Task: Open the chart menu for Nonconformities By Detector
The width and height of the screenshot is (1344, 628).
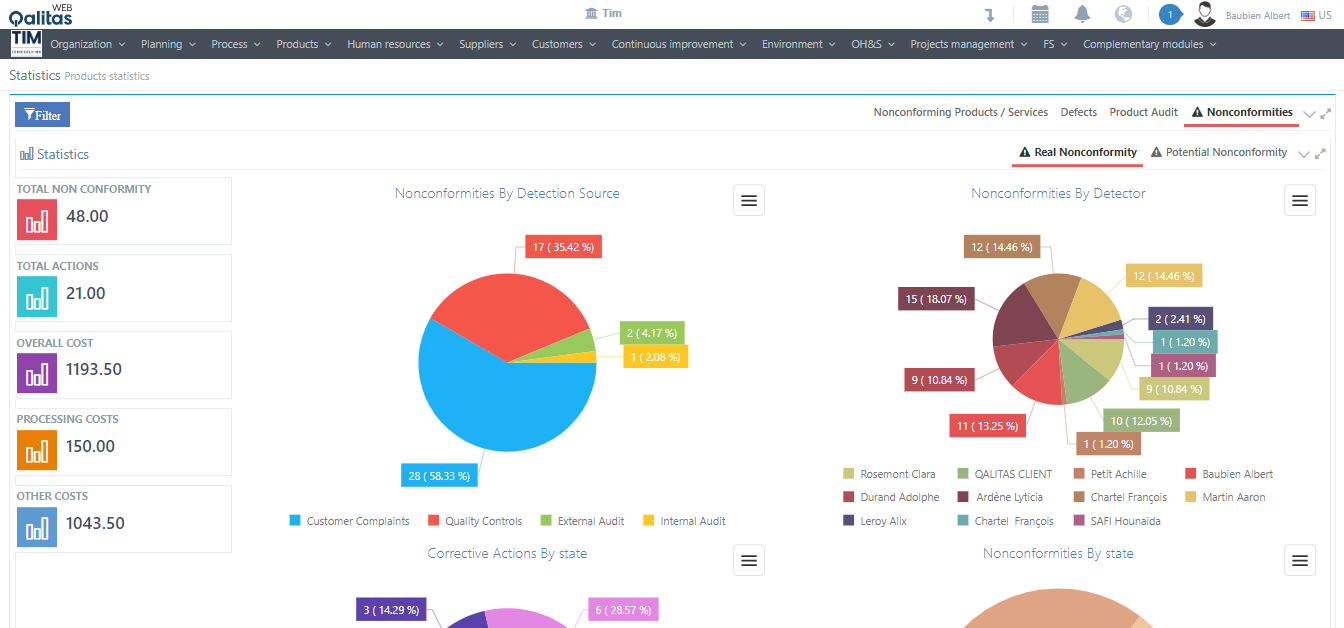Action: point(1299,200)
